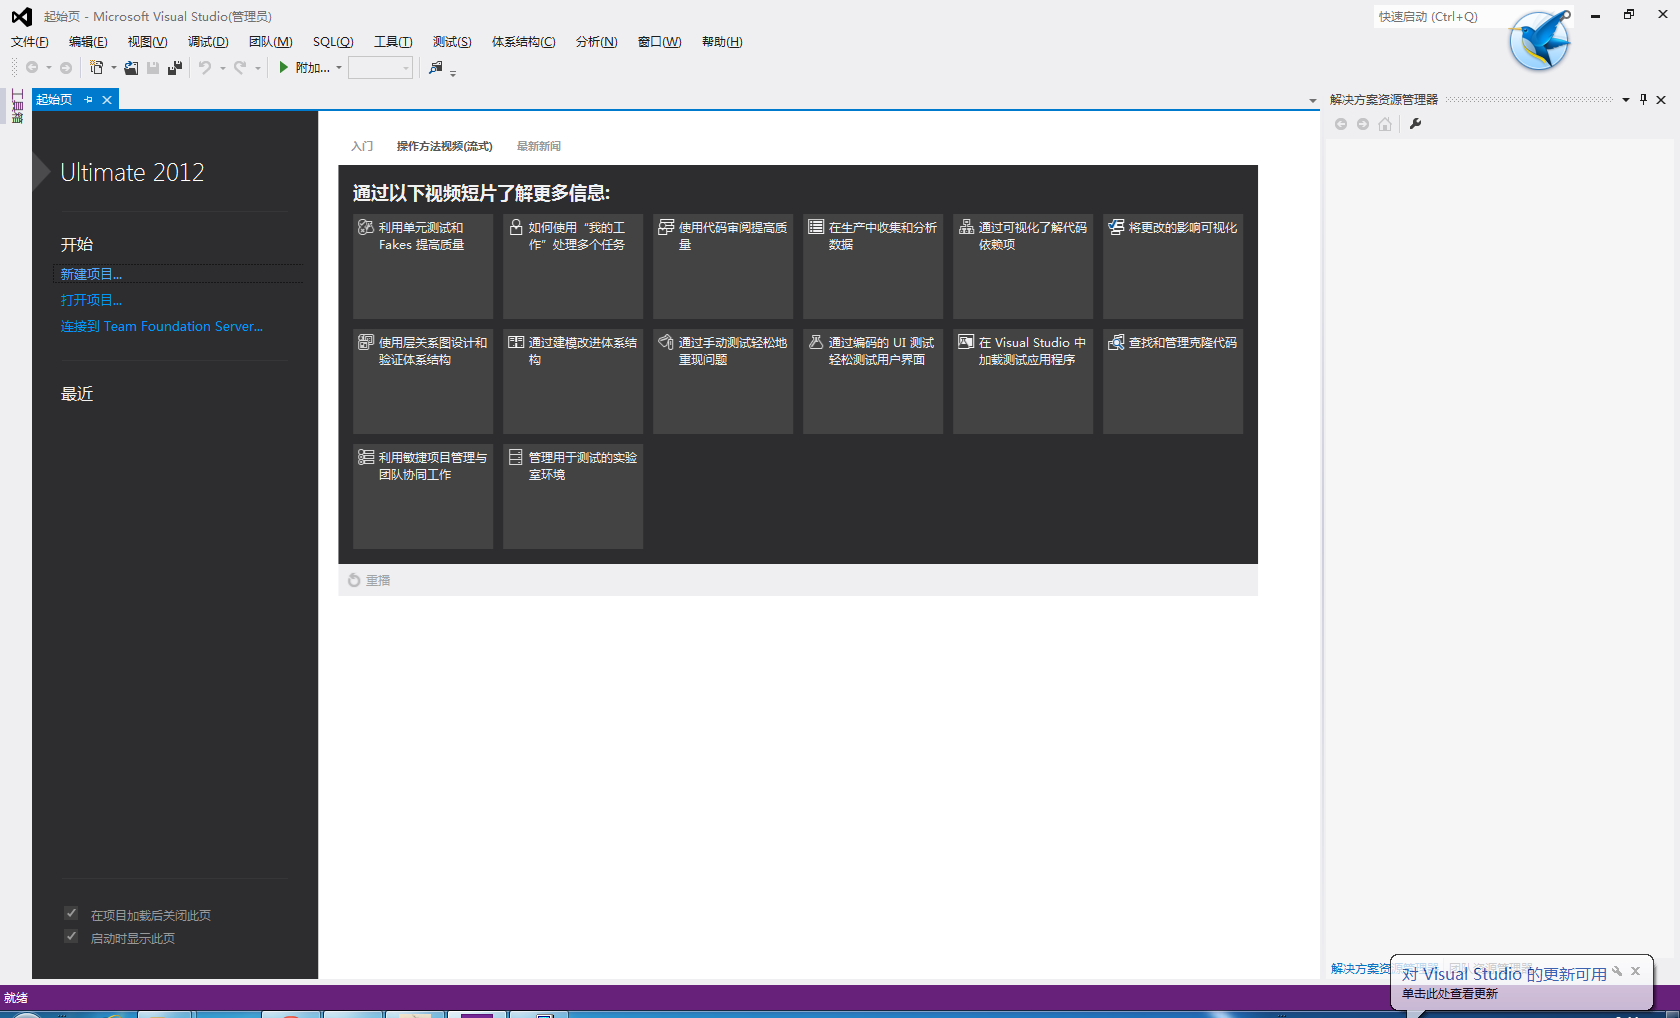Image resolution: width=1680 pixels, height=1018 pixels.
Task: Open the Redo history dropdown arrow
Action: point(258,68)
